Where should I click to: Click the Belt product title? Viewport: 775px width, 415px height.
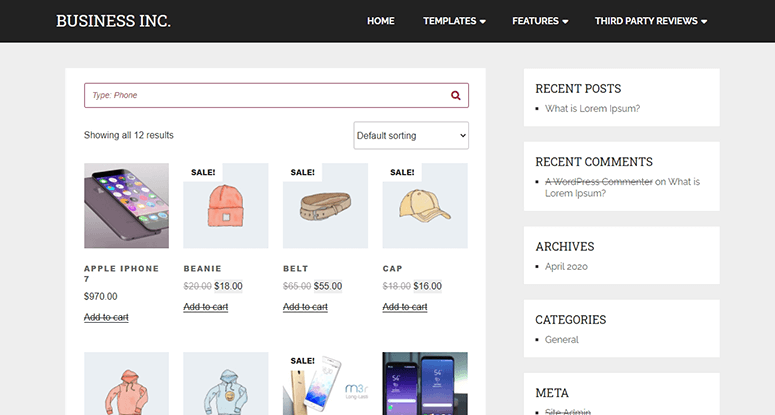pos(296,269)
